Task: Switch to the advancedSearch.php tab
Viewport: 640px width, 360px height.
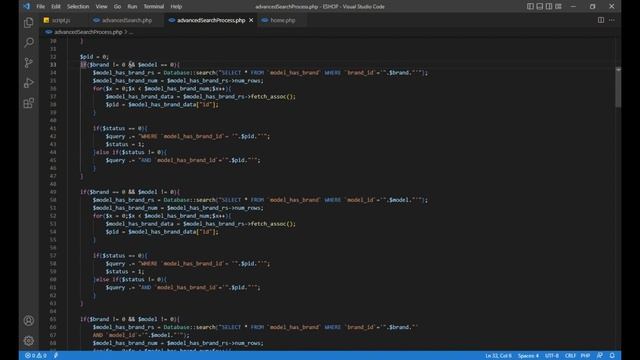Action: [x=127, y=20]
